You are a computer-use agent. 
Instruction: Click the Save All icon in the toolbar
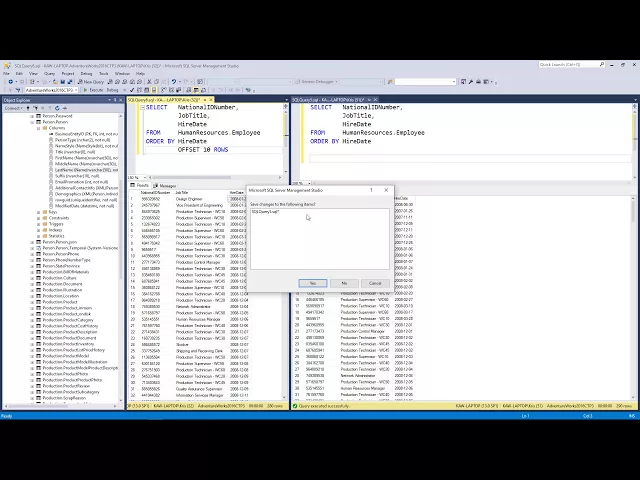coord(70,82)
